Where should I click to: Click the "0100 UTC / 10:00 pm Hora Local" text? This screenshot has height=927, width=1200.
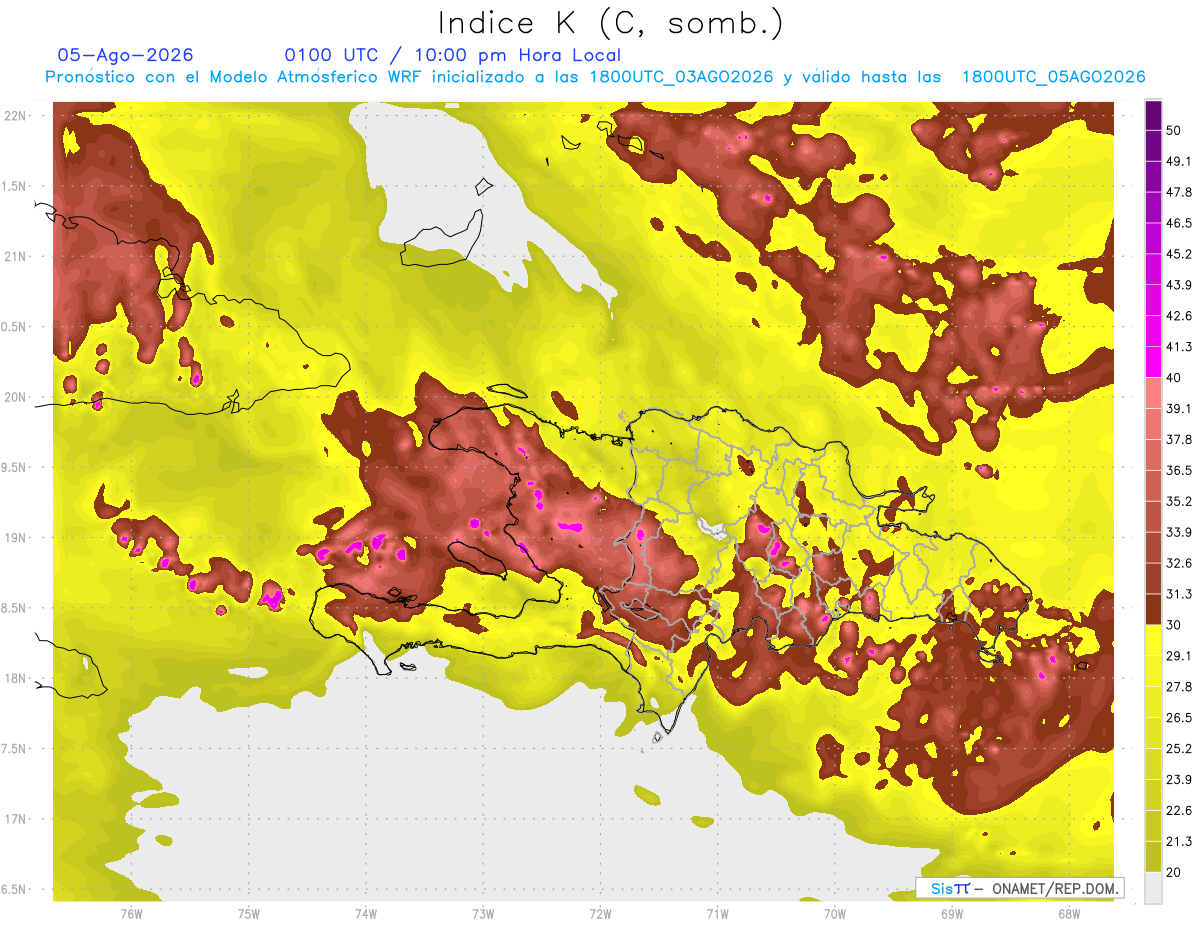453,55
